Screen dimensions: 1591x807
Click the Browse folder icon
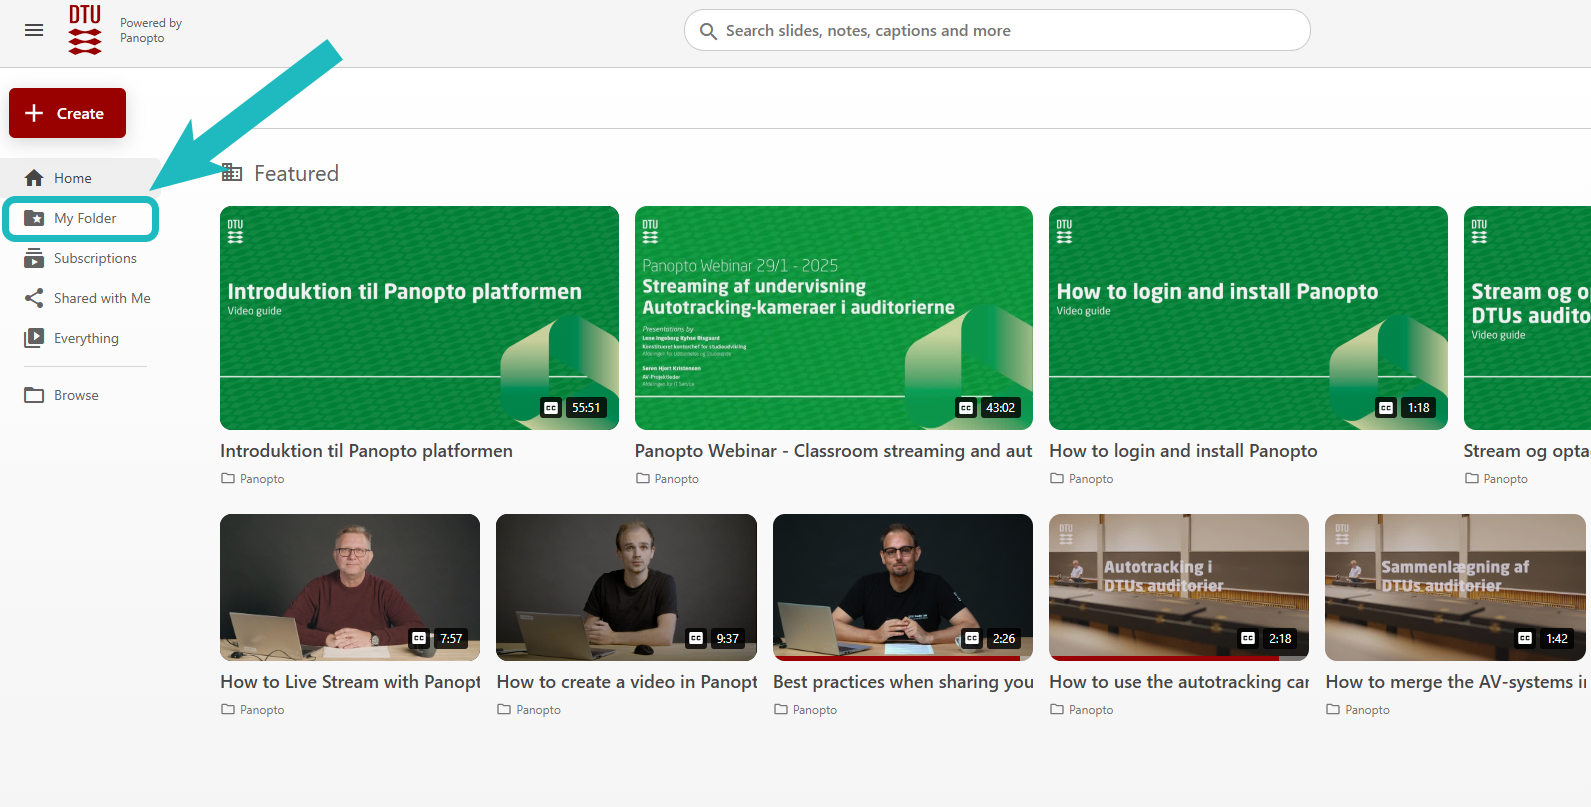(34, 395)
